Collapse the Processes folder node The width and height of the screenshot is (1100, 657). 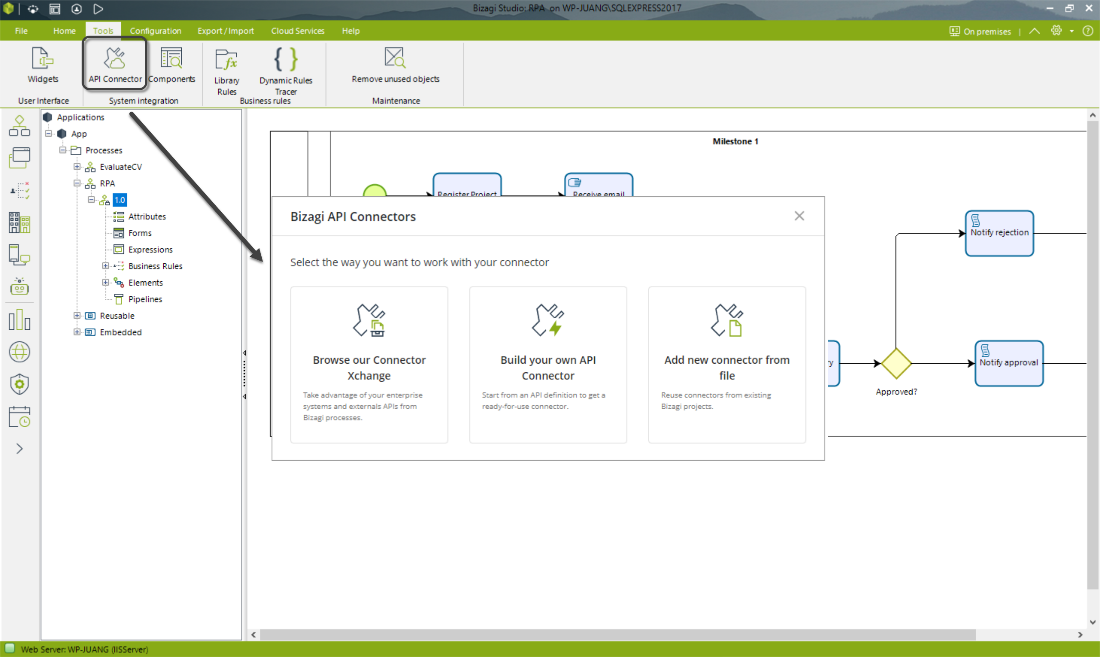[x=62, y=150]
